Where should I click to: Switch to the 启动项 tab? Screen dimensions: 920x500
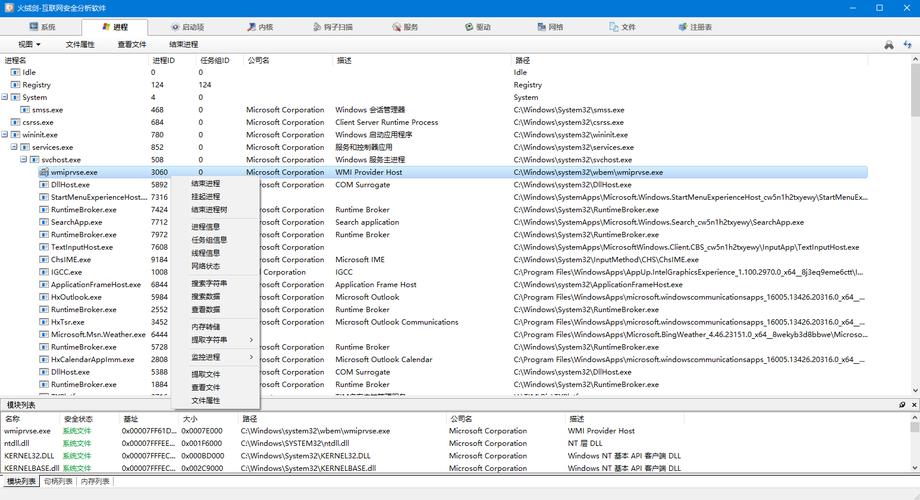click(x=187, y=27)
